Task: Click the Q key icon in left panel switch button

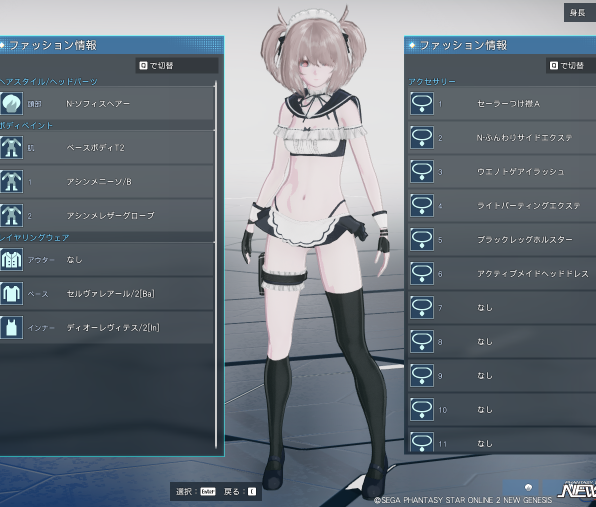Action: point(143,66)
